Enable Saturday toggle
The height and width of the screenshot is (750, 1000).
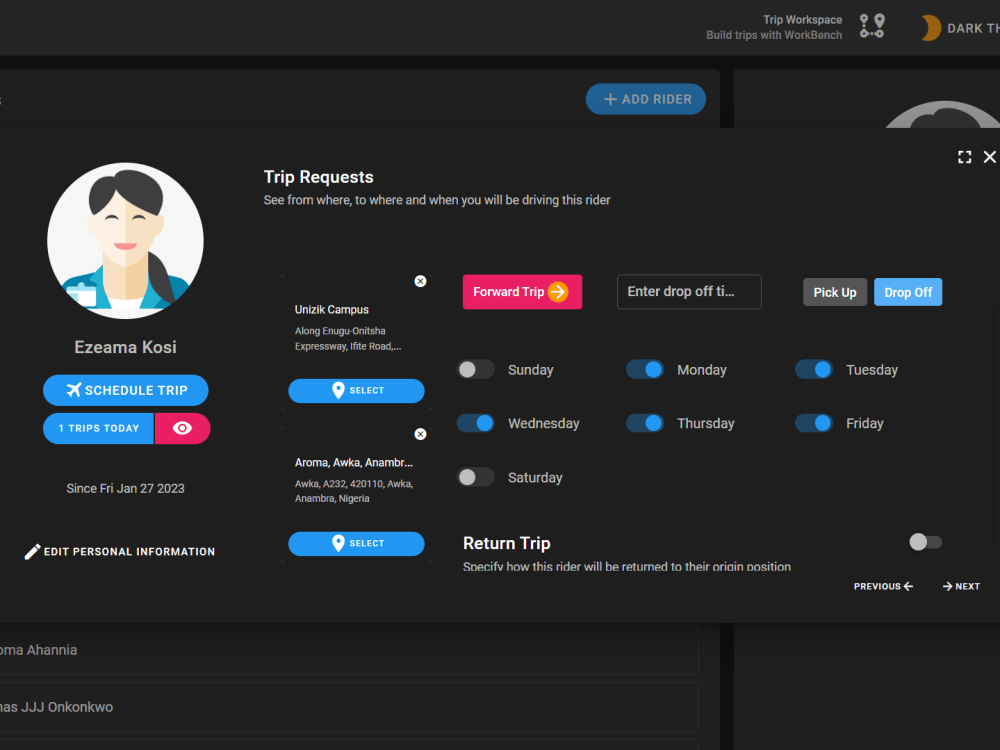click(x=476, y=478)
